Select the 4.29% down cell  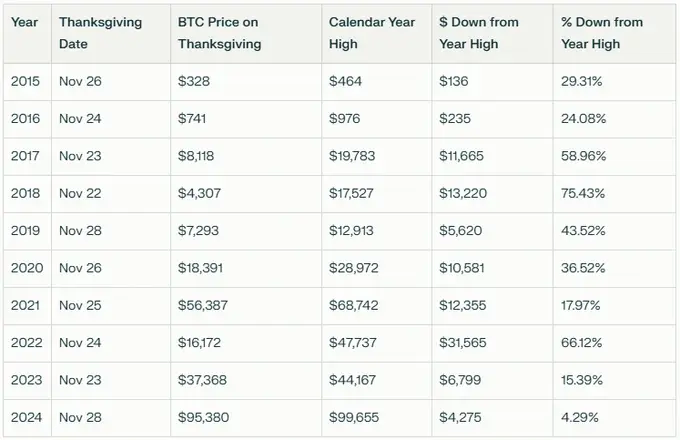click(x=579, y=418)
